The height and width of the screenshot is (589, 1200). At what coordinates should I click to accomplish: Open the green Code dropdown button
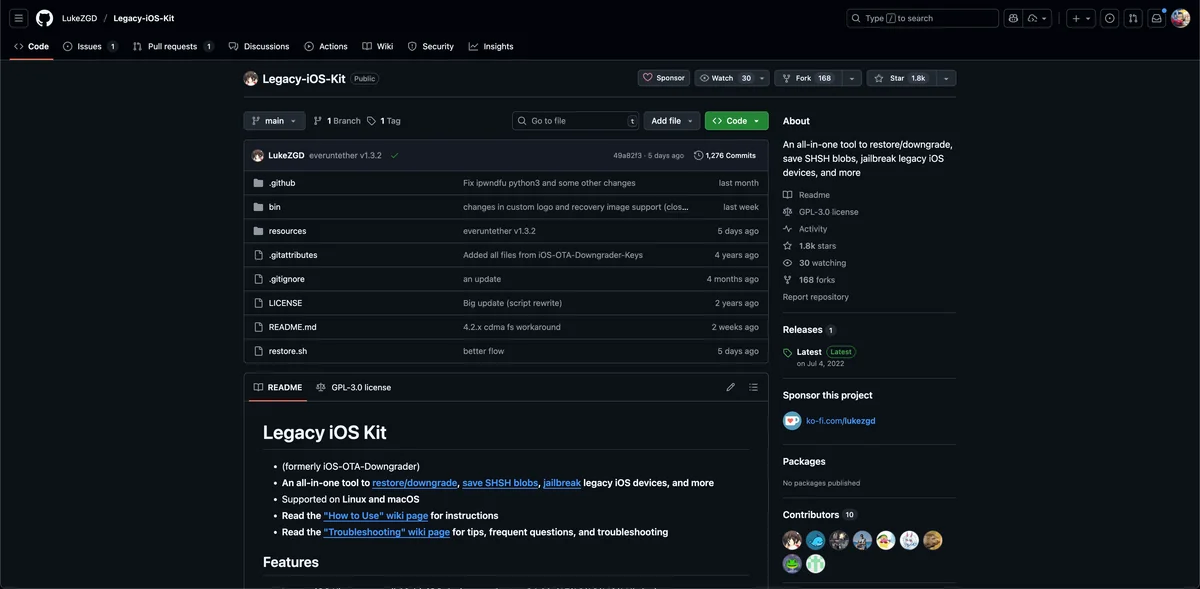737,121
